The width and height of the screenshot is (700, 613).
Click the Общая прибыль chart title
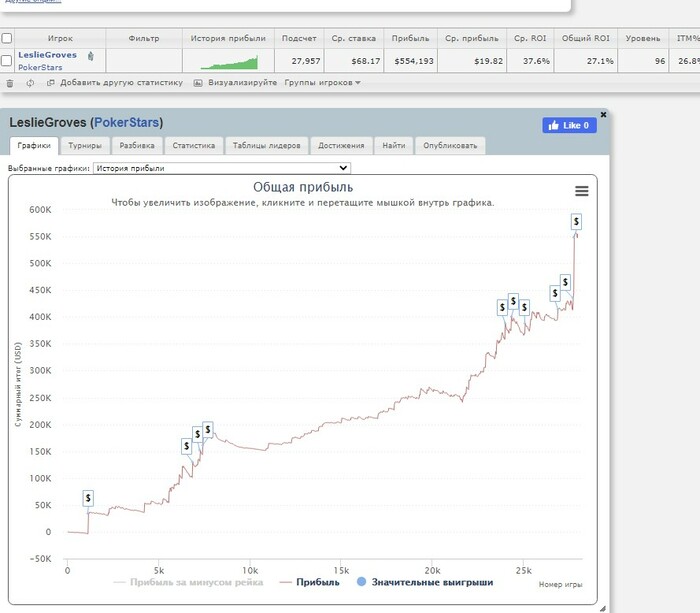(303, 187)
